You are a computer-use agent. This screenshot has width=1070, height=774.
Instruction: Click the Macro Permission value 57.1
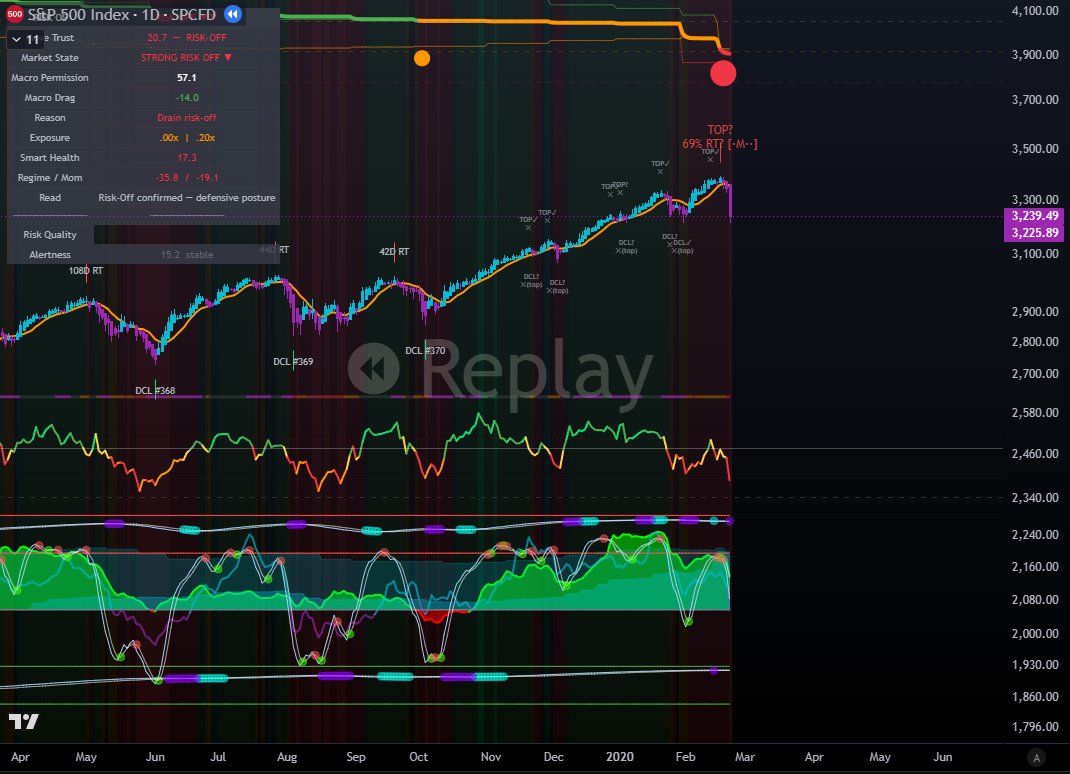186,78
